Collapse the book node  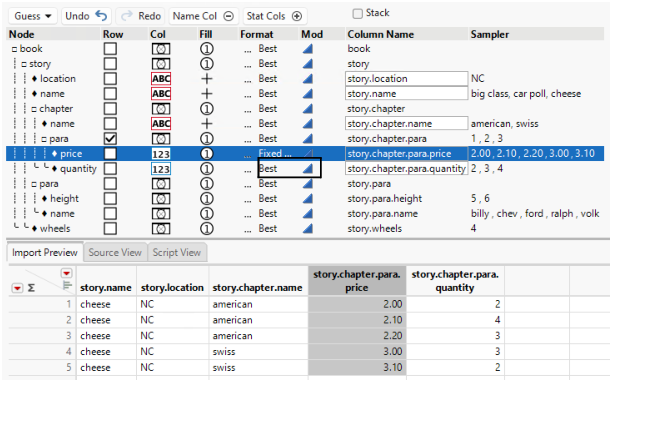14,49
